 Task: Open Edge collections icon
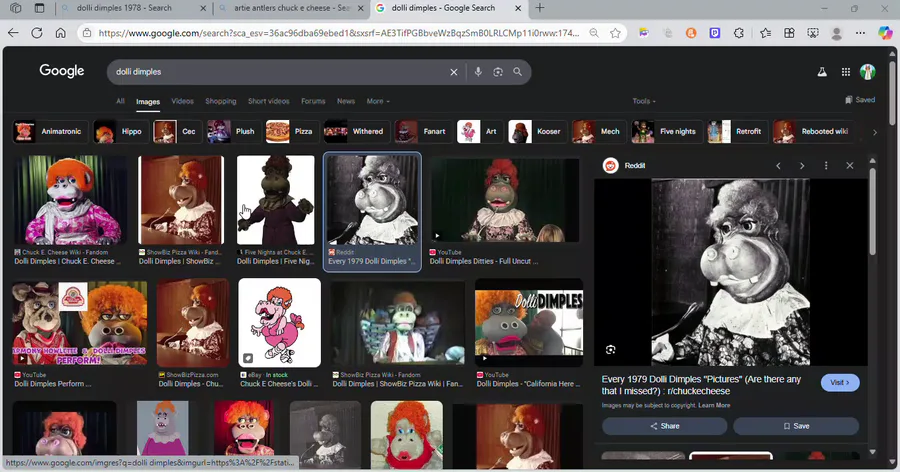(x=789, y=33)
